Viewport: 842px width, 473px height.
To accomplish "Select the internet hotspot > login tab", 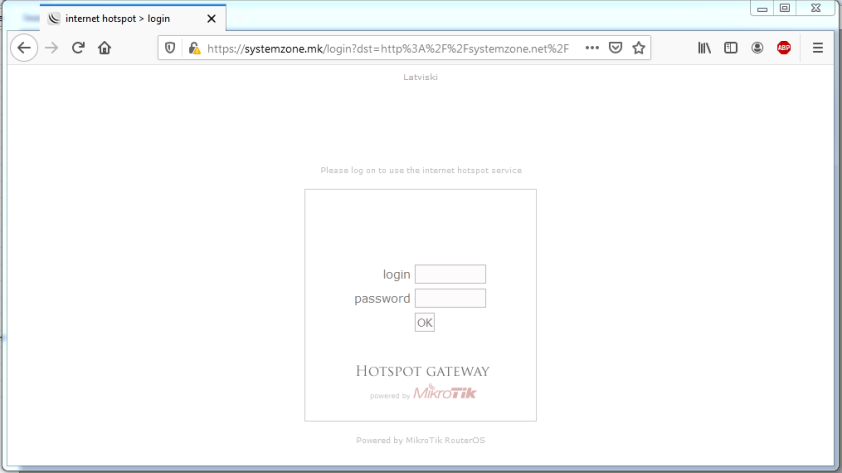I will 132,18.
